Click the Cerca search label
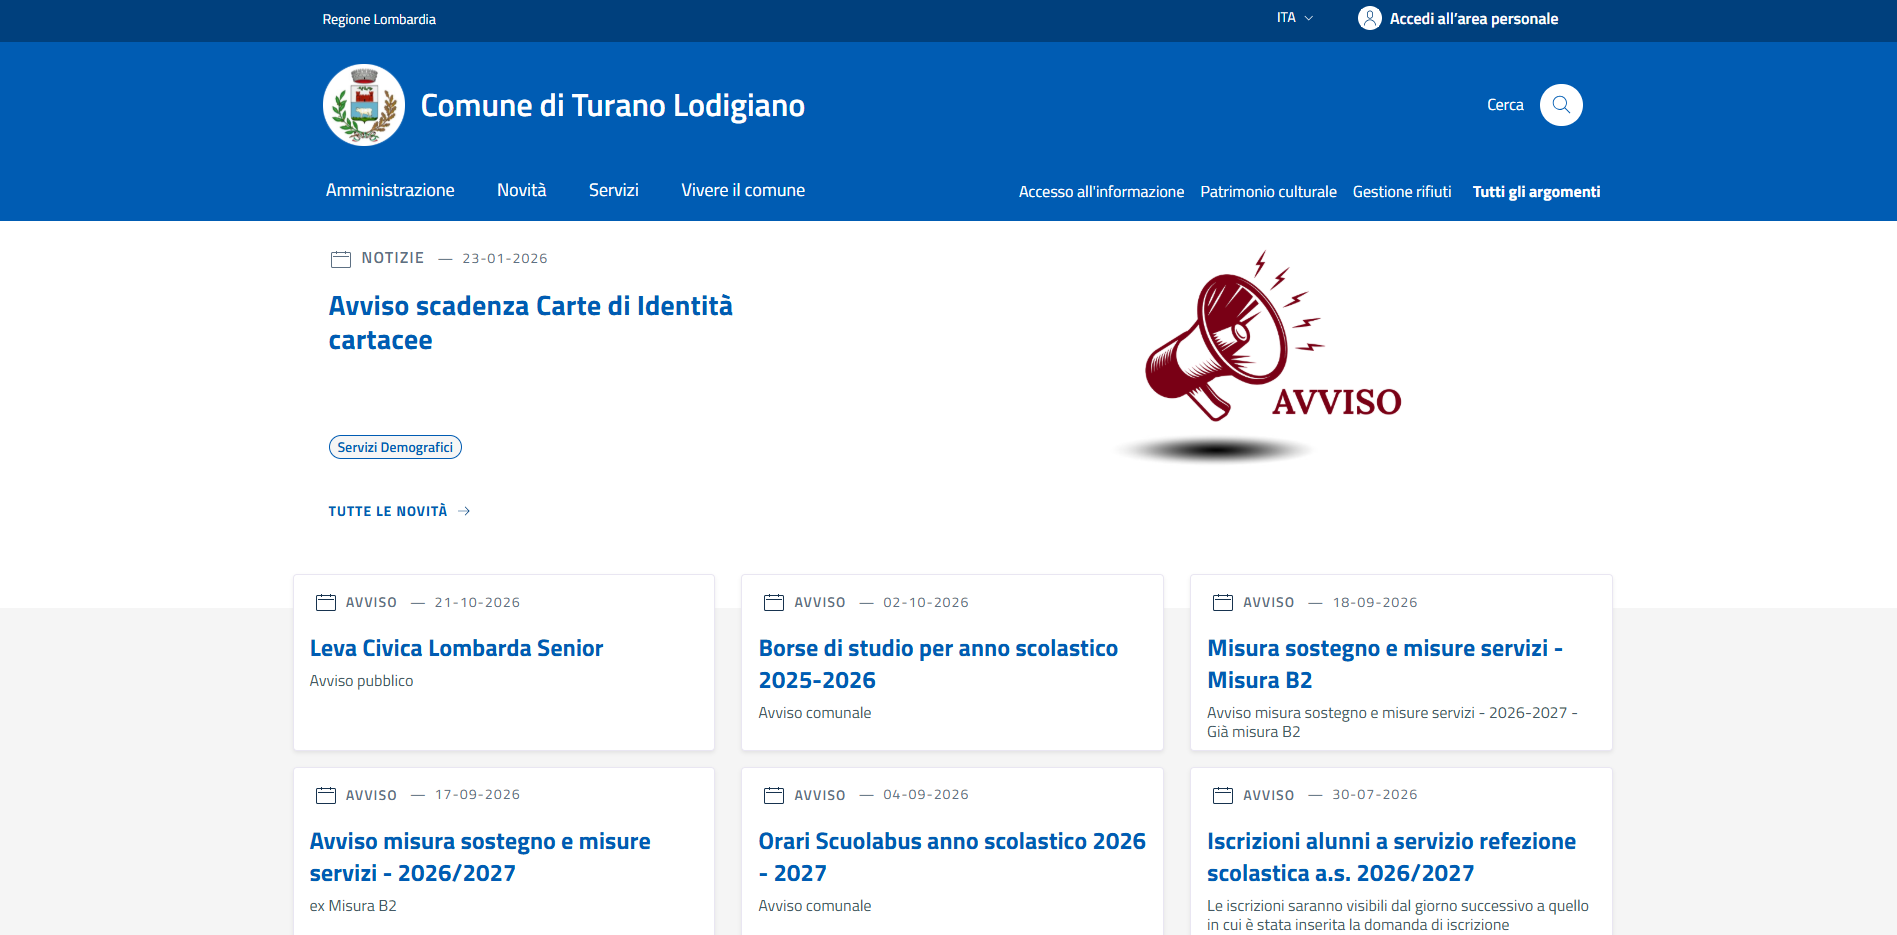 point(1505,105)
